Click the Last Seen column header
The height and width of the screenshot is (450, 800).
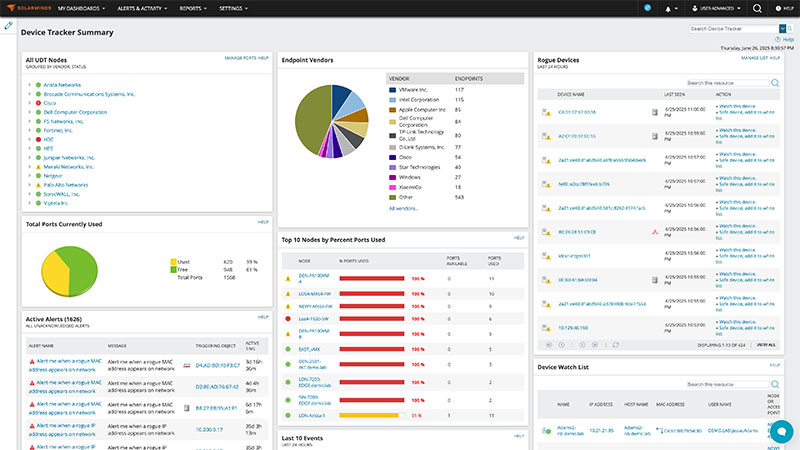tap(674, 94)
